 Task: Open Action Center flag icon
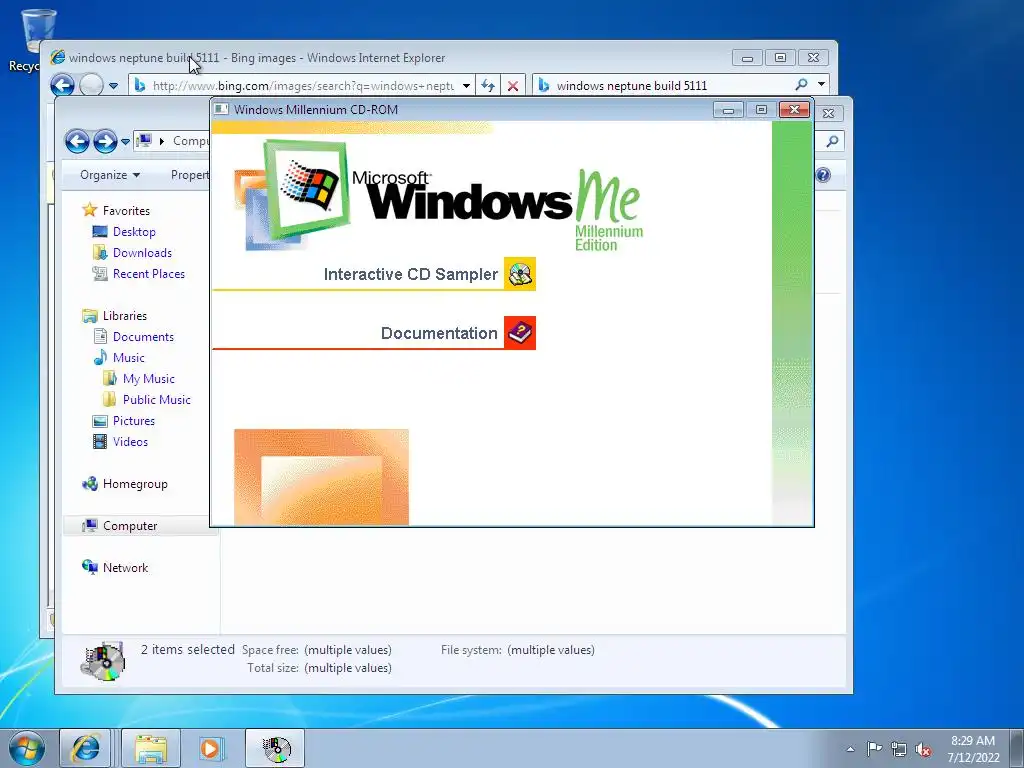[x=874, y=748]
